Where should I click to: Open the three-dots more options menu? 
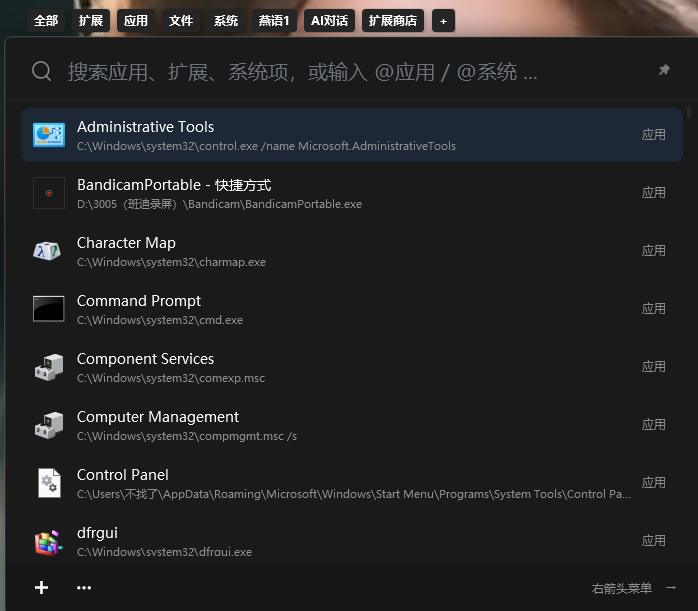coord(84,588)
